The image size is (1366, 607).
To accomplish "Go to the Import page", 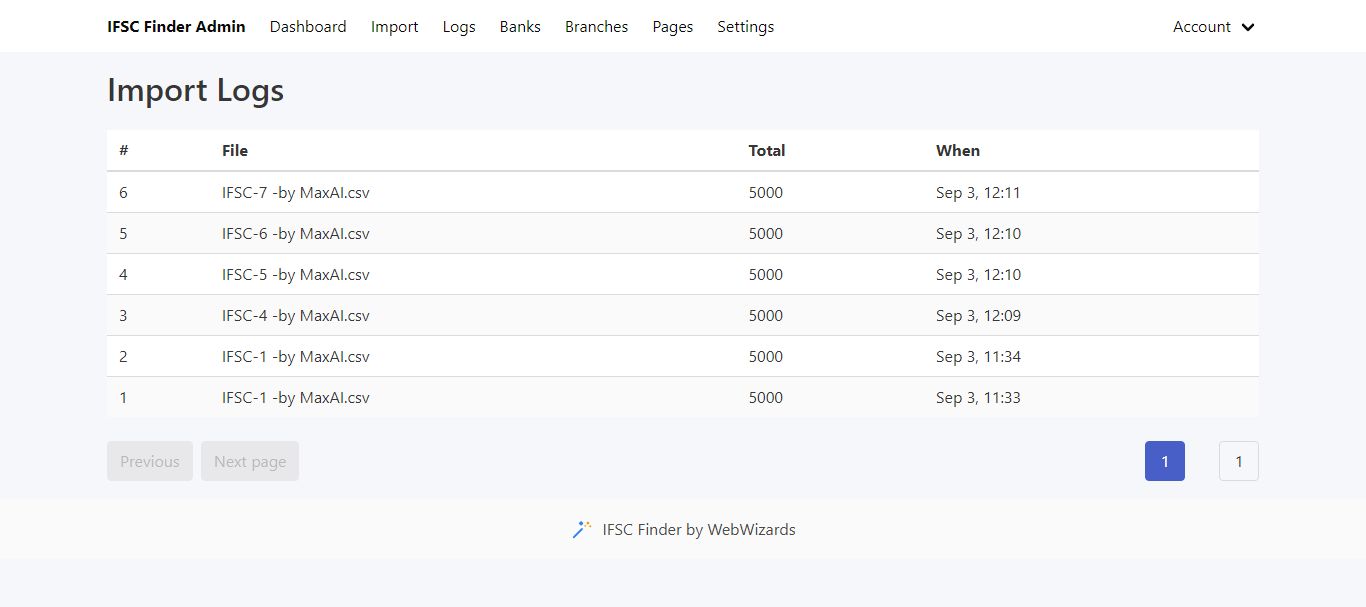I will click(x=394, y=27).
